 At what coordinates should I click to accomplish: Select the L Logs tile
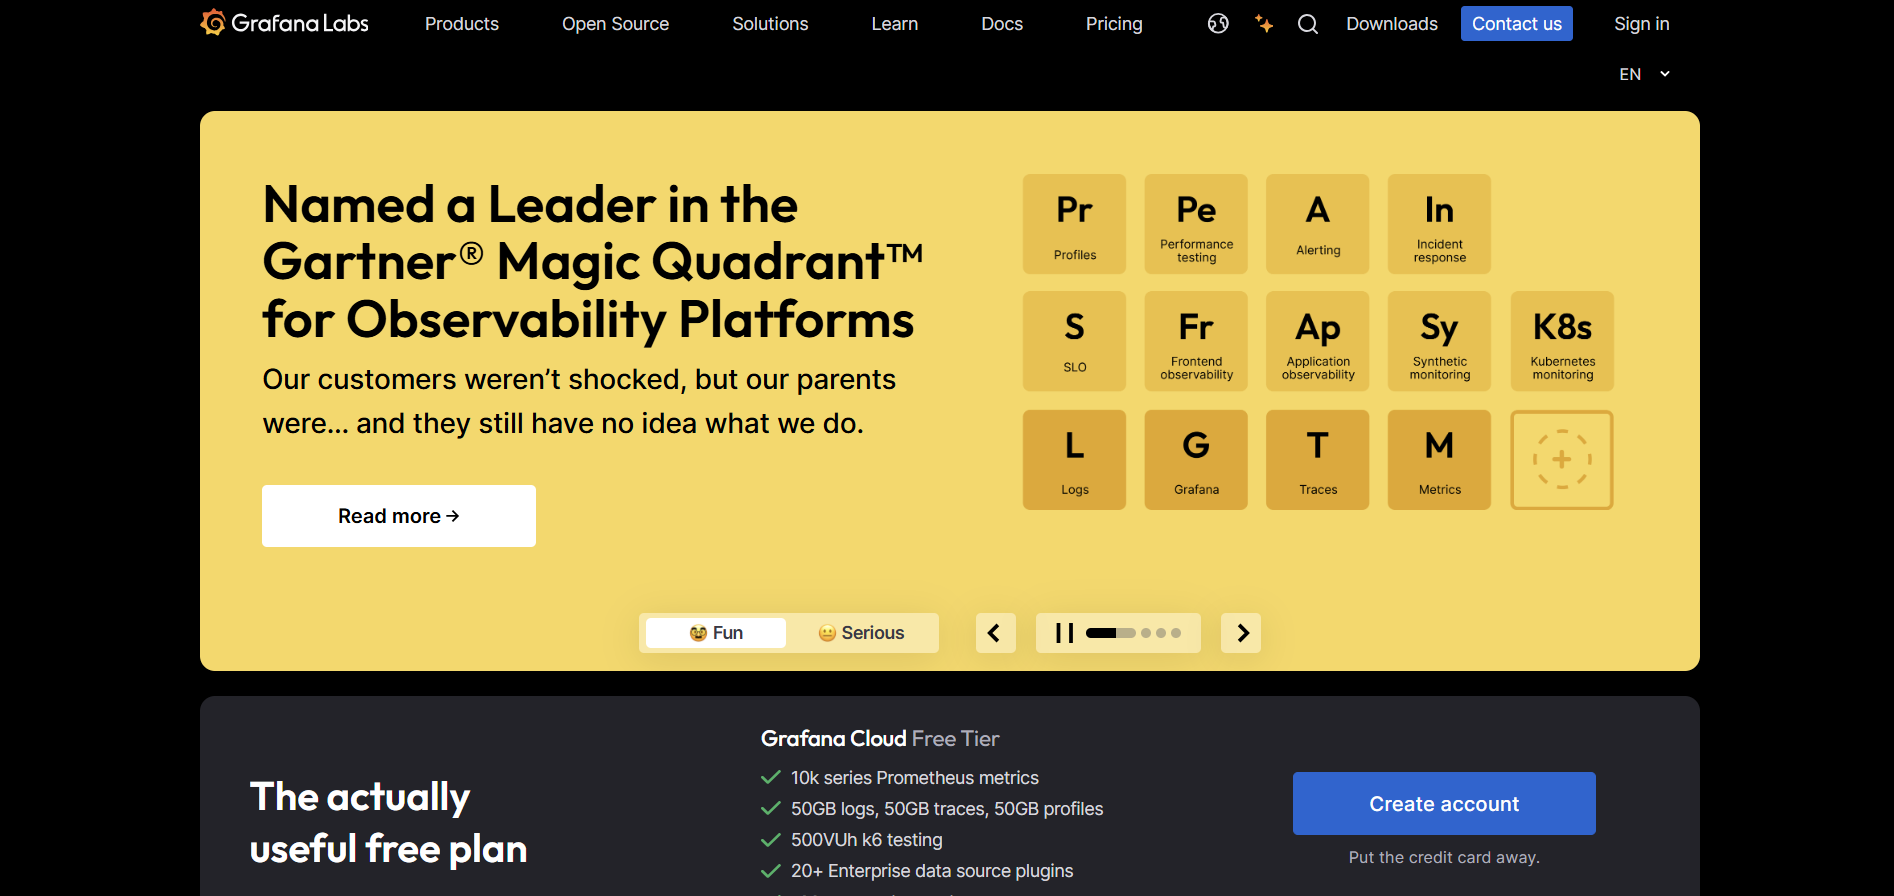pos(1074,460)
